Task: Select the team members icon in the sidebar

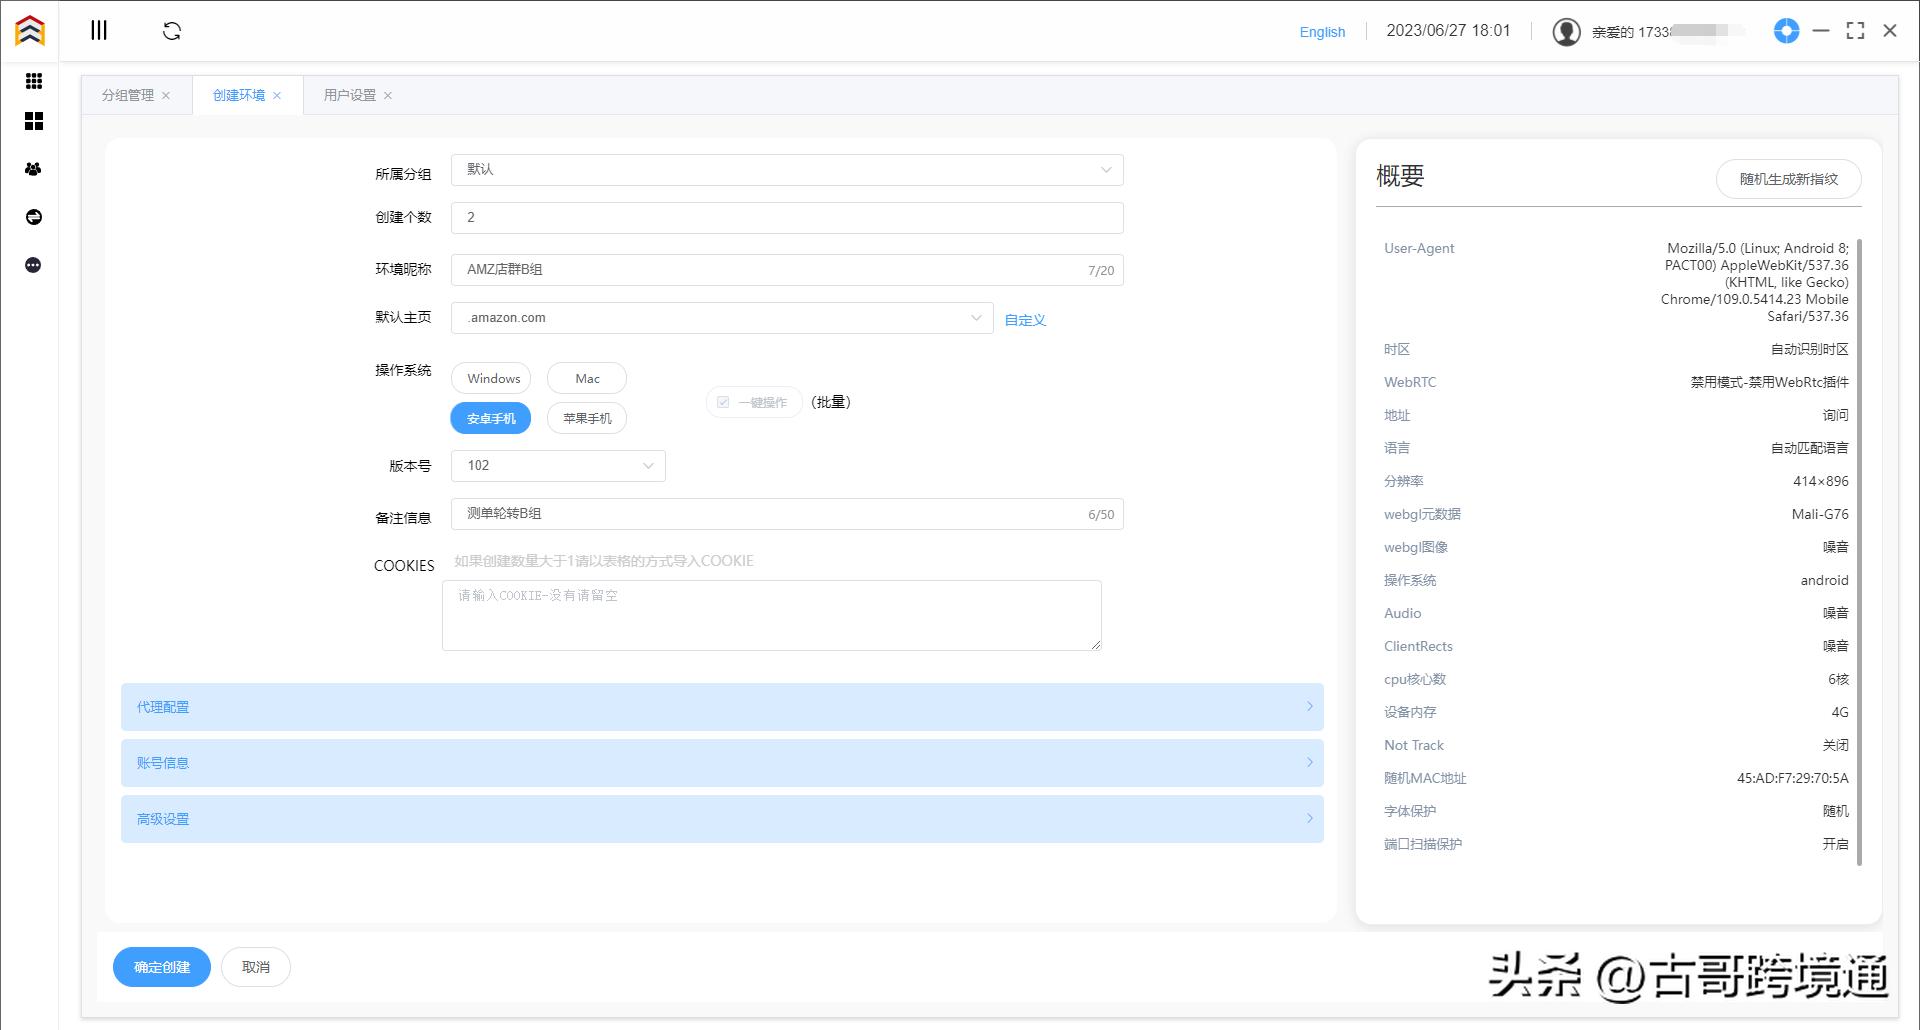Action: [x=33, y=169]
